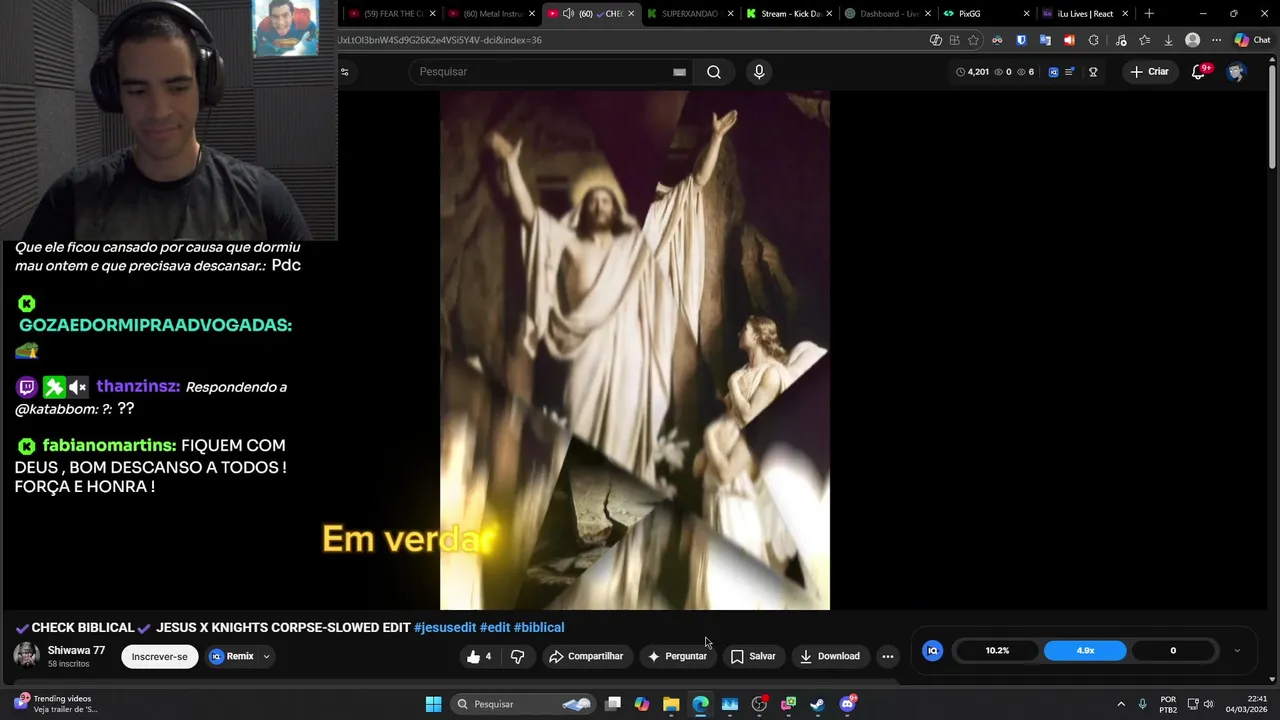Viewport: 1280px width, 720px height.
Task: Click the Perguntar ask button
Action: 677,657
